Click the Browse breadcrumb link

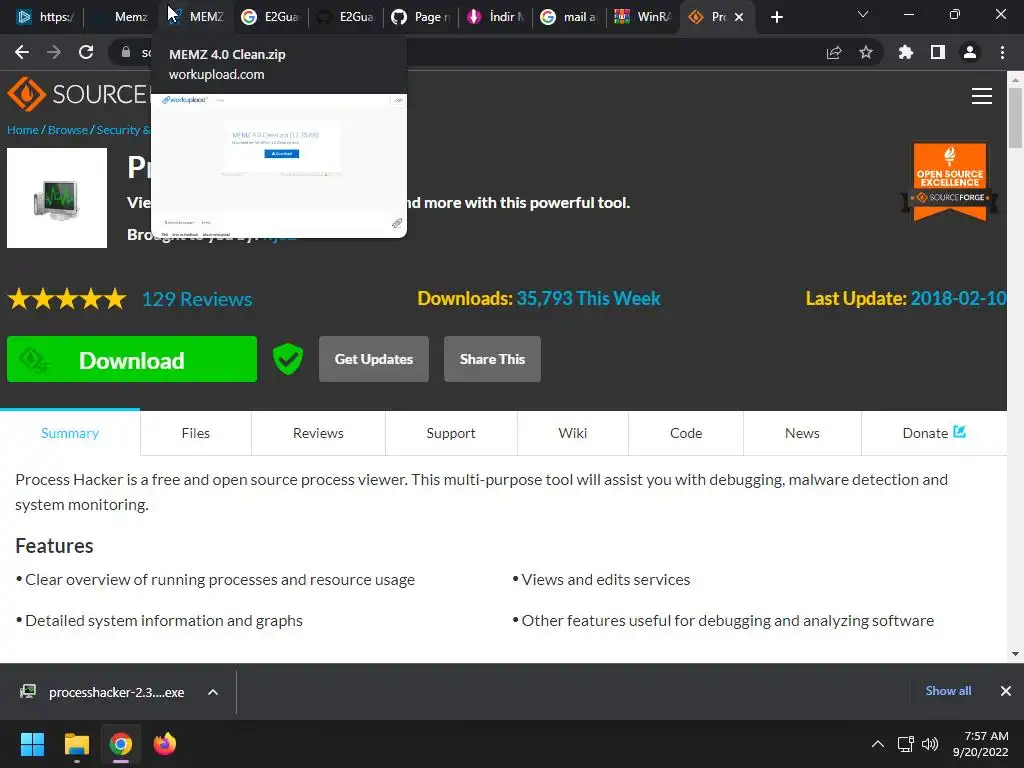pos(68,130)
